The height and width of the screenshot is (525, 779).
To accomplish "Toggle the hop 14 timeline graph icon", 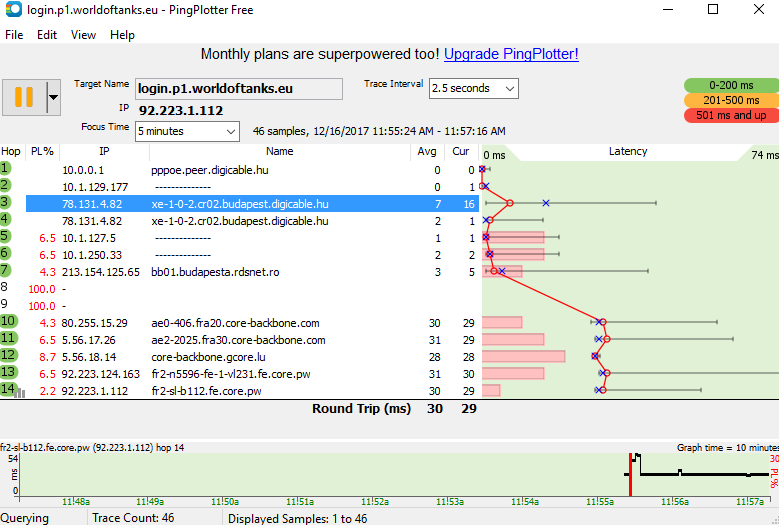I will [x=20, y=393].
